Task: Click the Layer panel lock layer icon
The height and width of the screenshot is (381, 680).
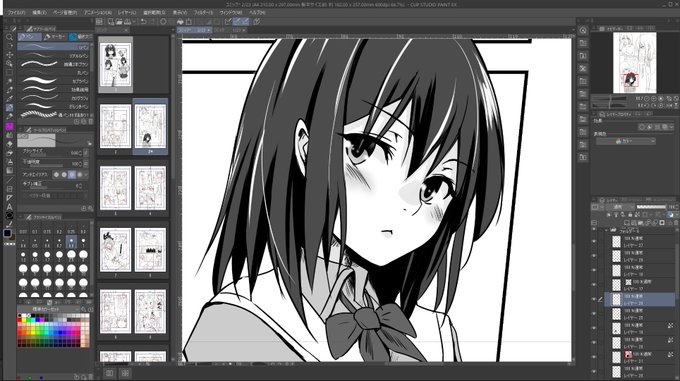Action: pos(630,215)
